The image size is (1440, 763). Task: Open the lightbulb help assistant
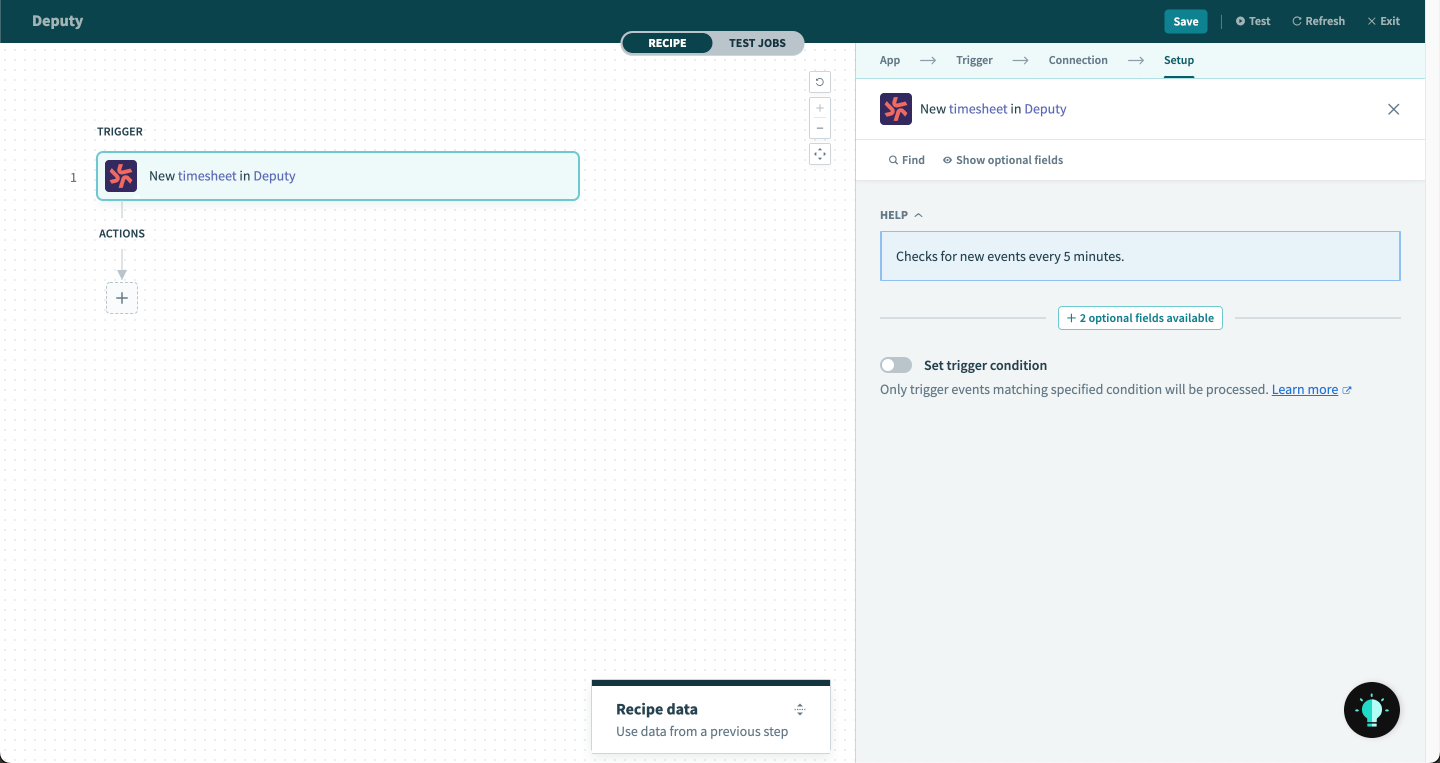click(x=1371, y=710)
